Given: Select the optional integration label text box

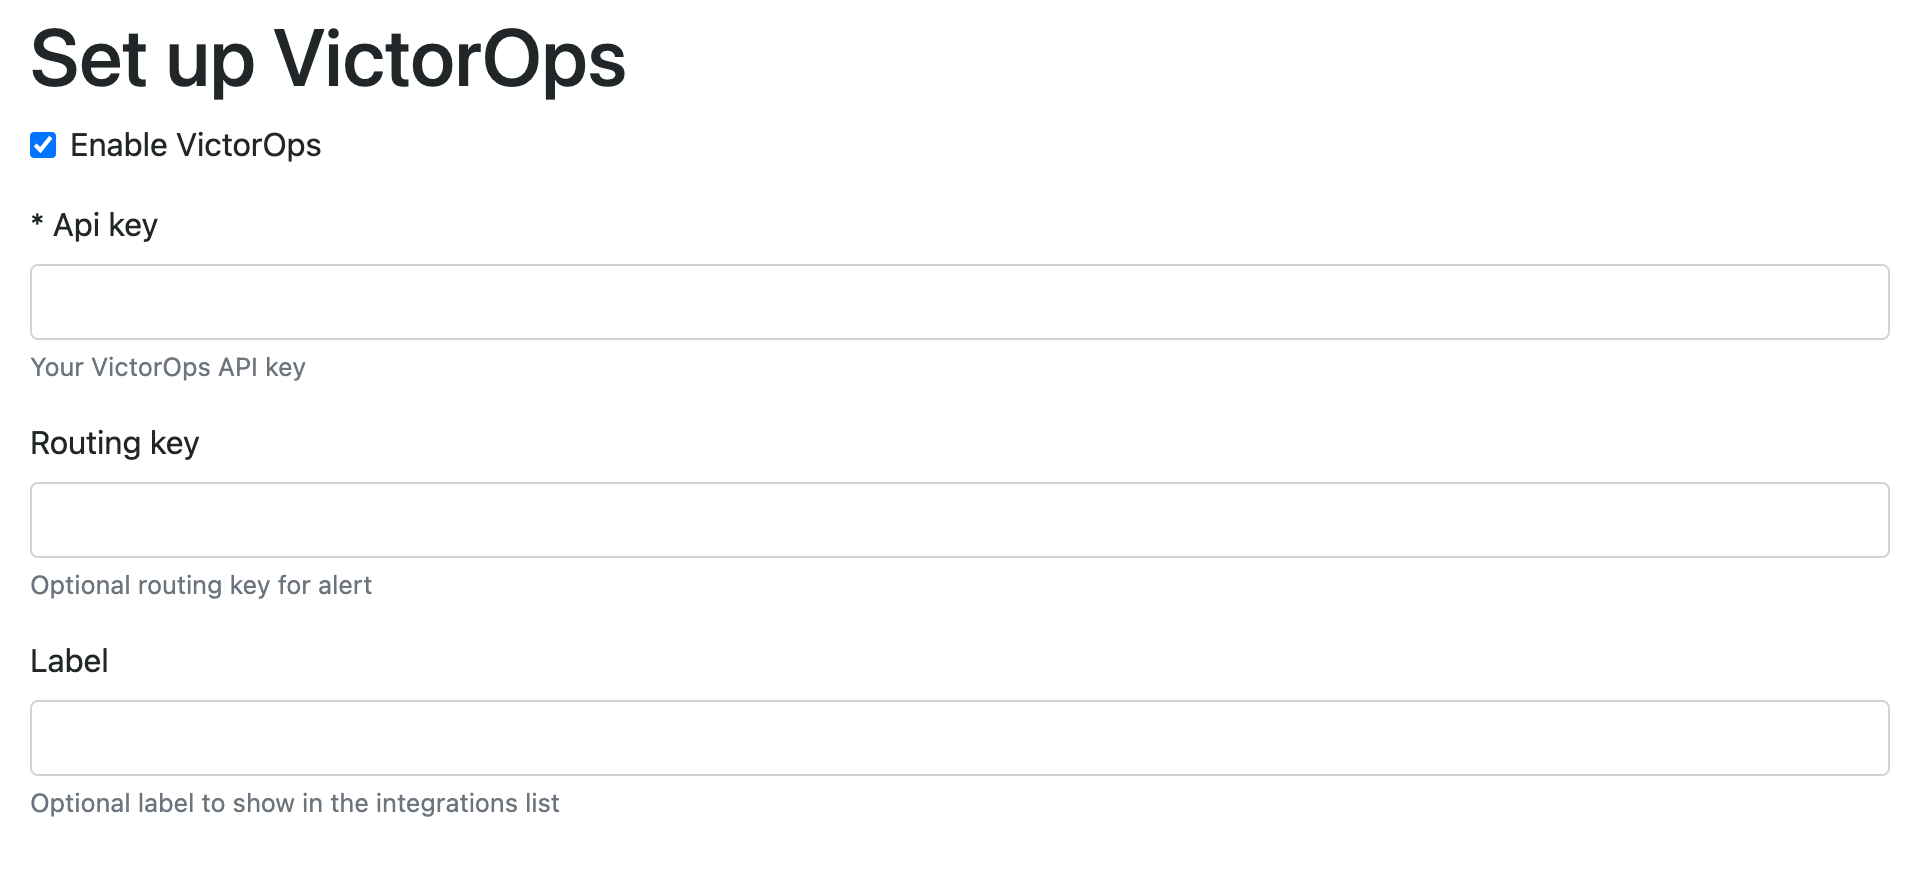Looking at the screenshot, I should pyautogui.click(x=959, y=738).
